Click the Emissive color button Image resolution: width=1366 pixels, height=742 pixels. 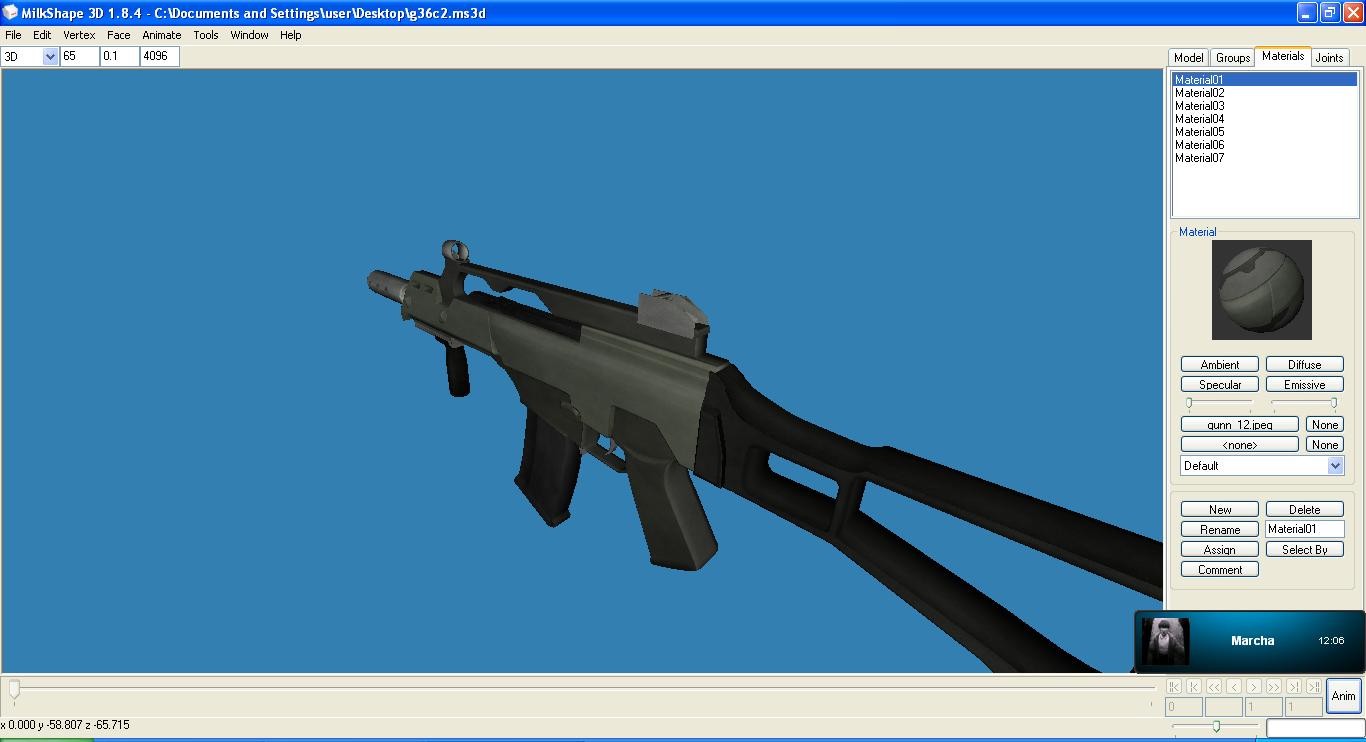click(x=1305, y=385)
